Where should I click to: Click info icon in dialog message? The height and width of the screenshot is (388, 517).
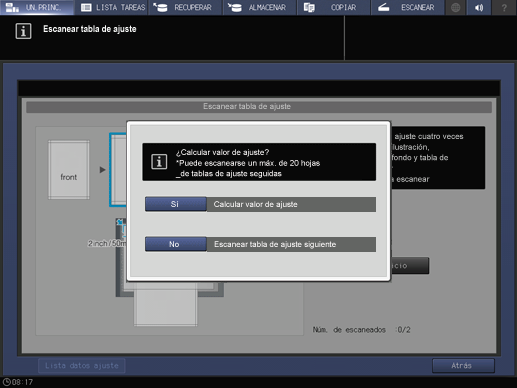pos(159,162)
